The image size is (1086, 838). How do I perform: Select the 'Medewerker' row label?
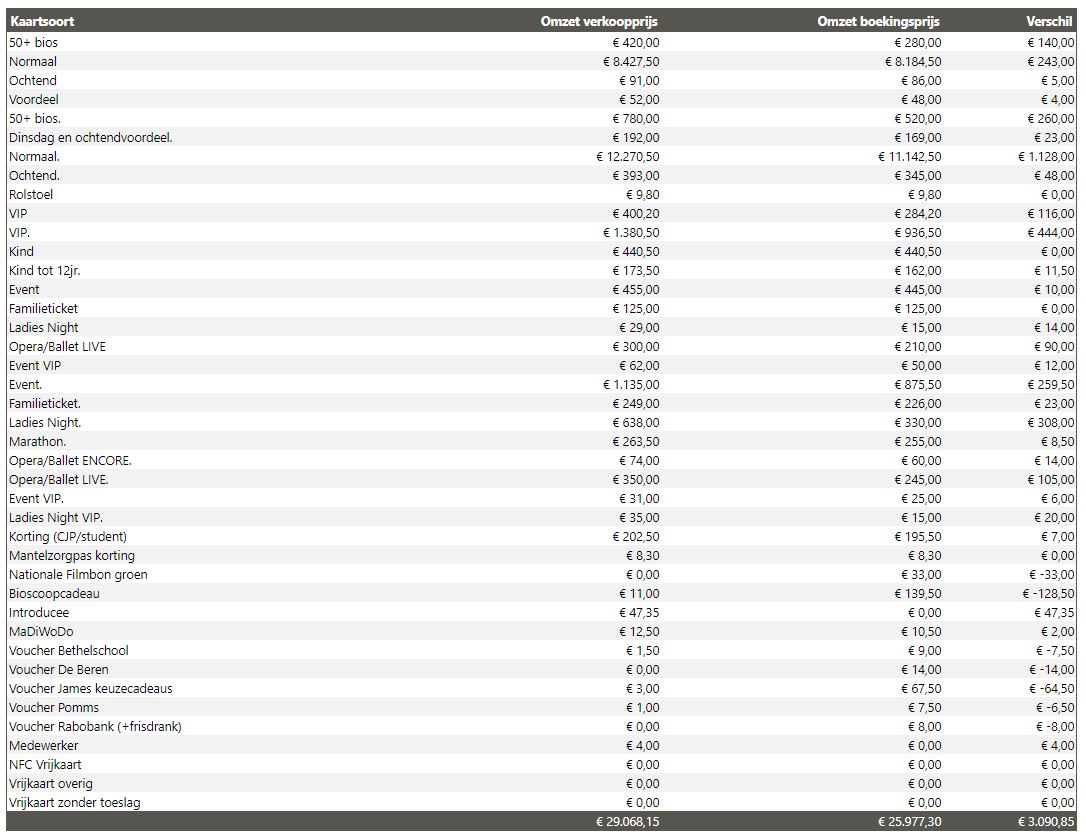coord(44,746)
